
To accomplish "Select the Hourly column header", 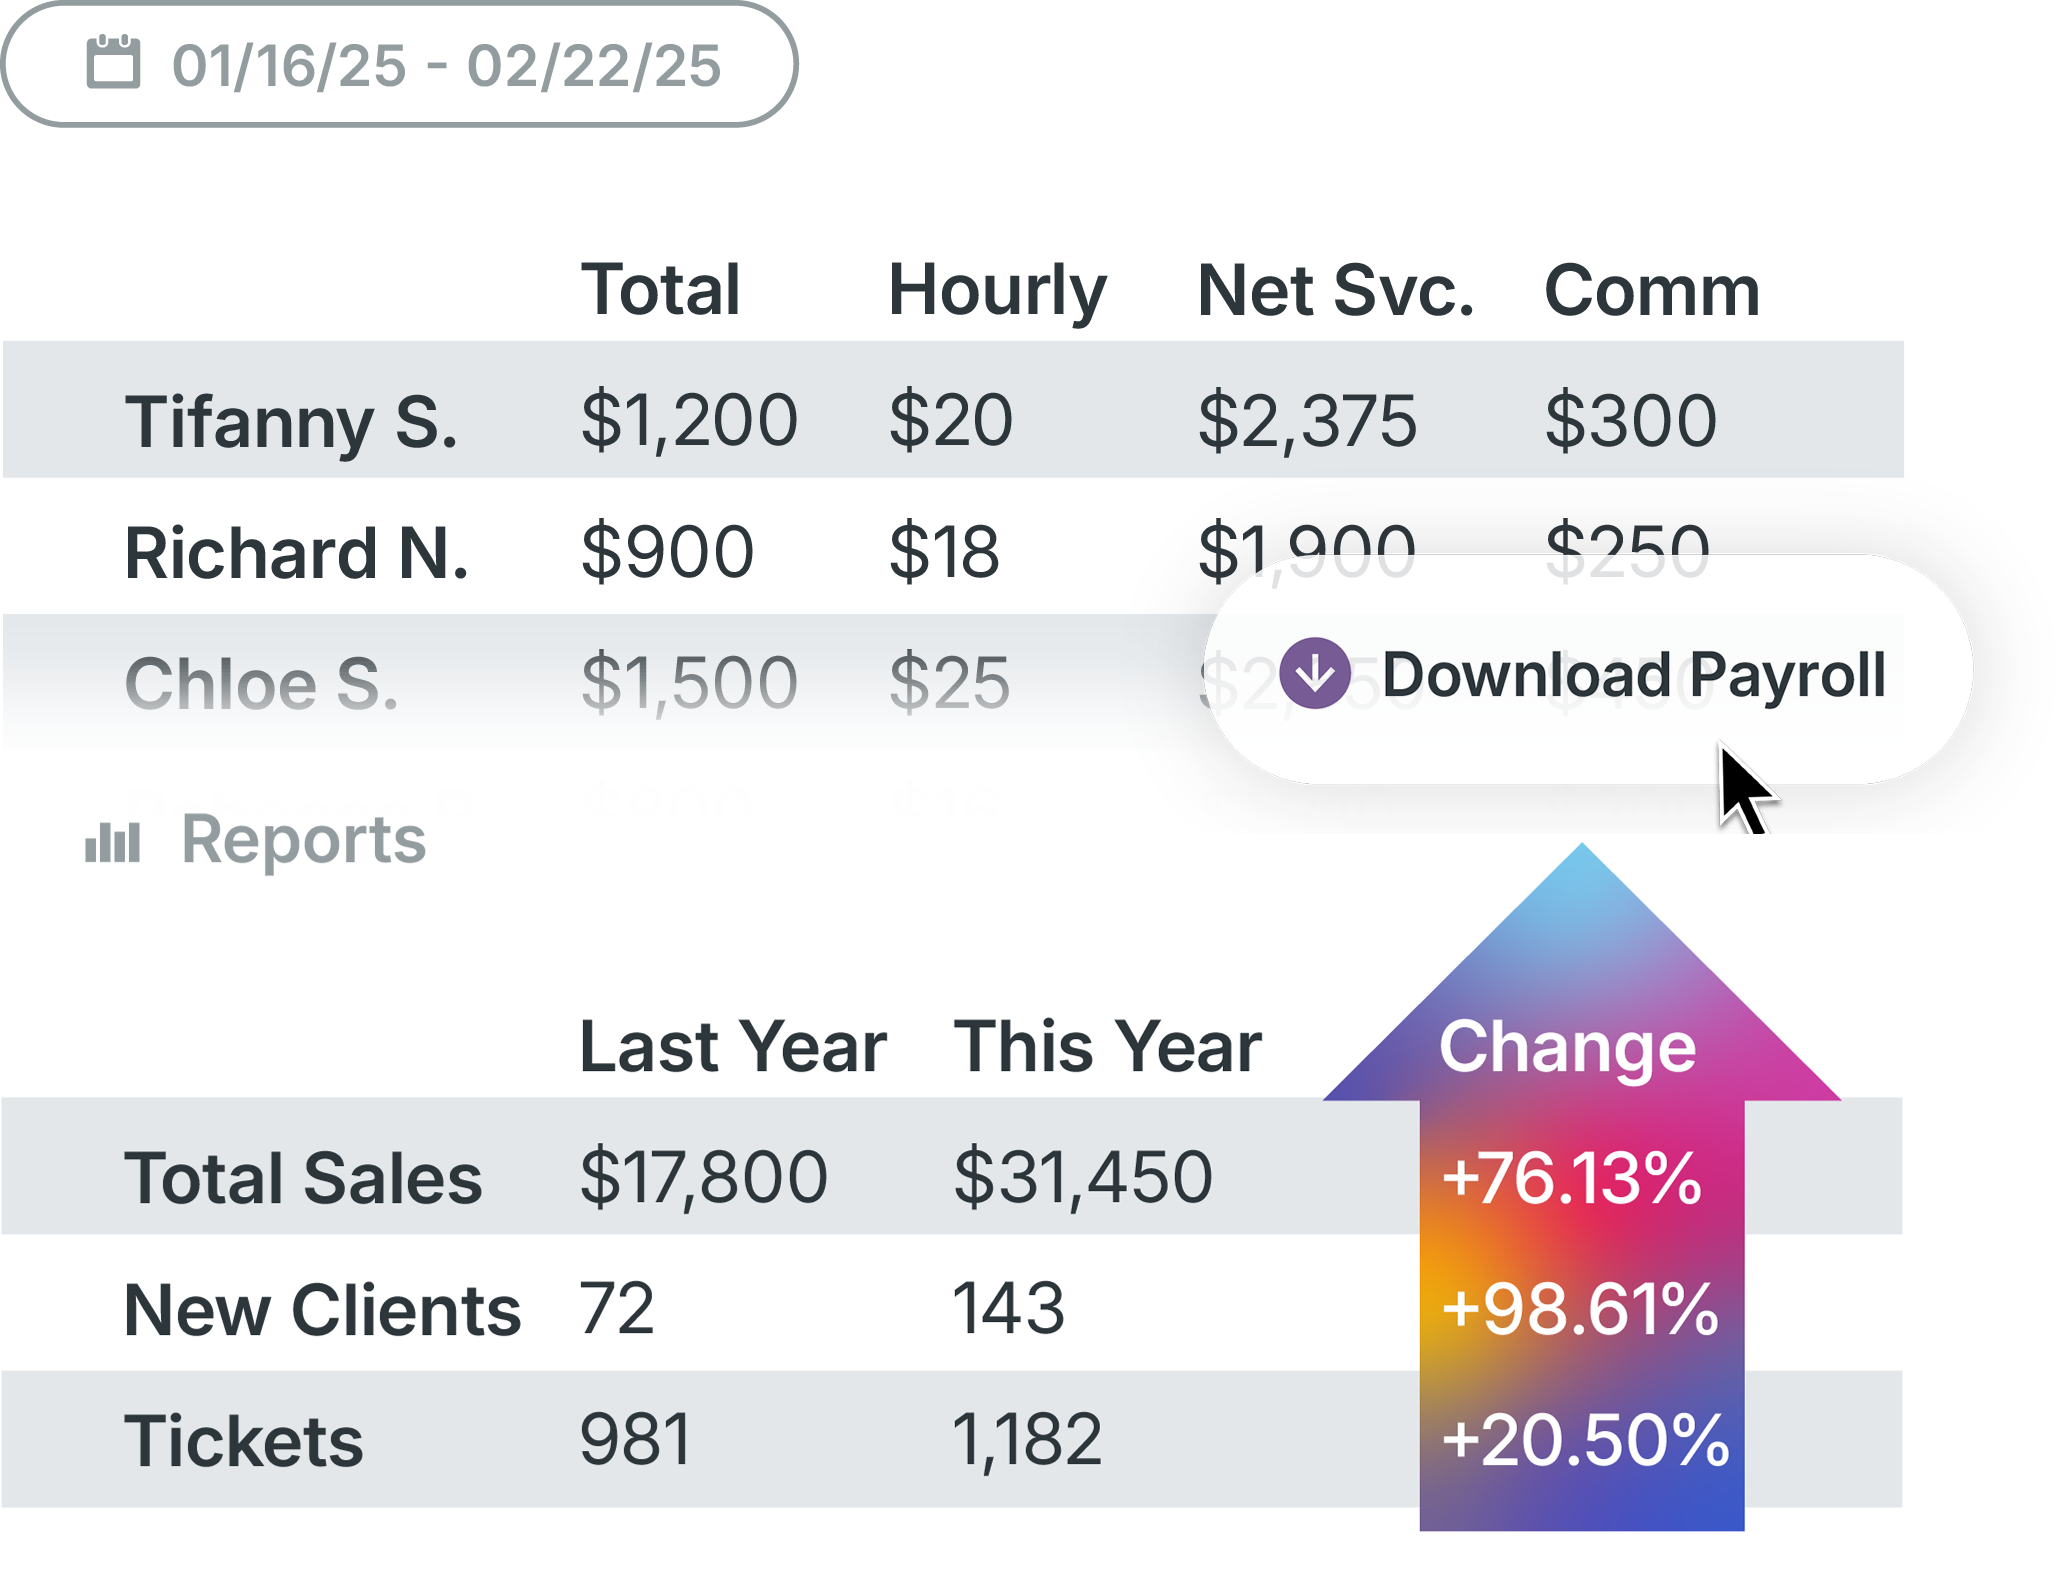I will [997, 292].
